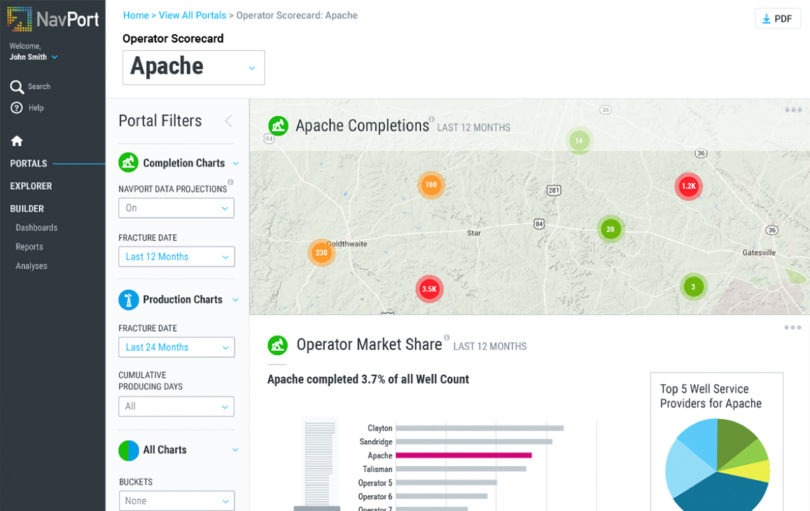Click the Operator Market Share green rig icon
Screen dimensions: 810x511
(277, 345)
